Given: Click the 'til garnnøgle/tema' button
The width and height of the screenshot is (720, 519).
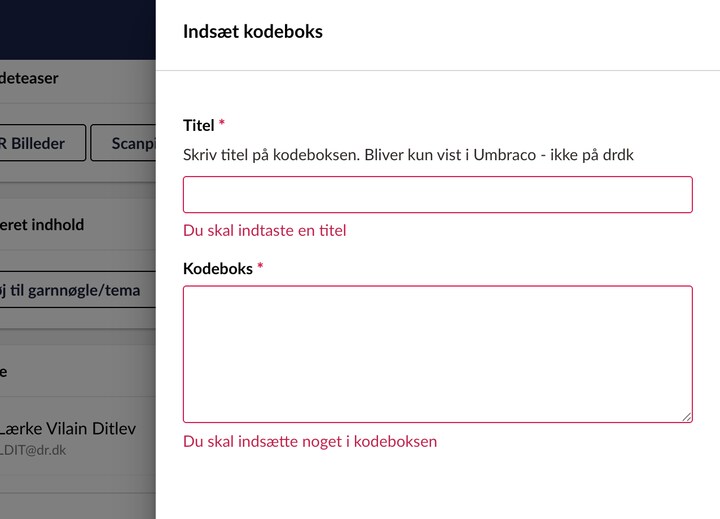Looking at the screenshot, I should coord(72,291).
